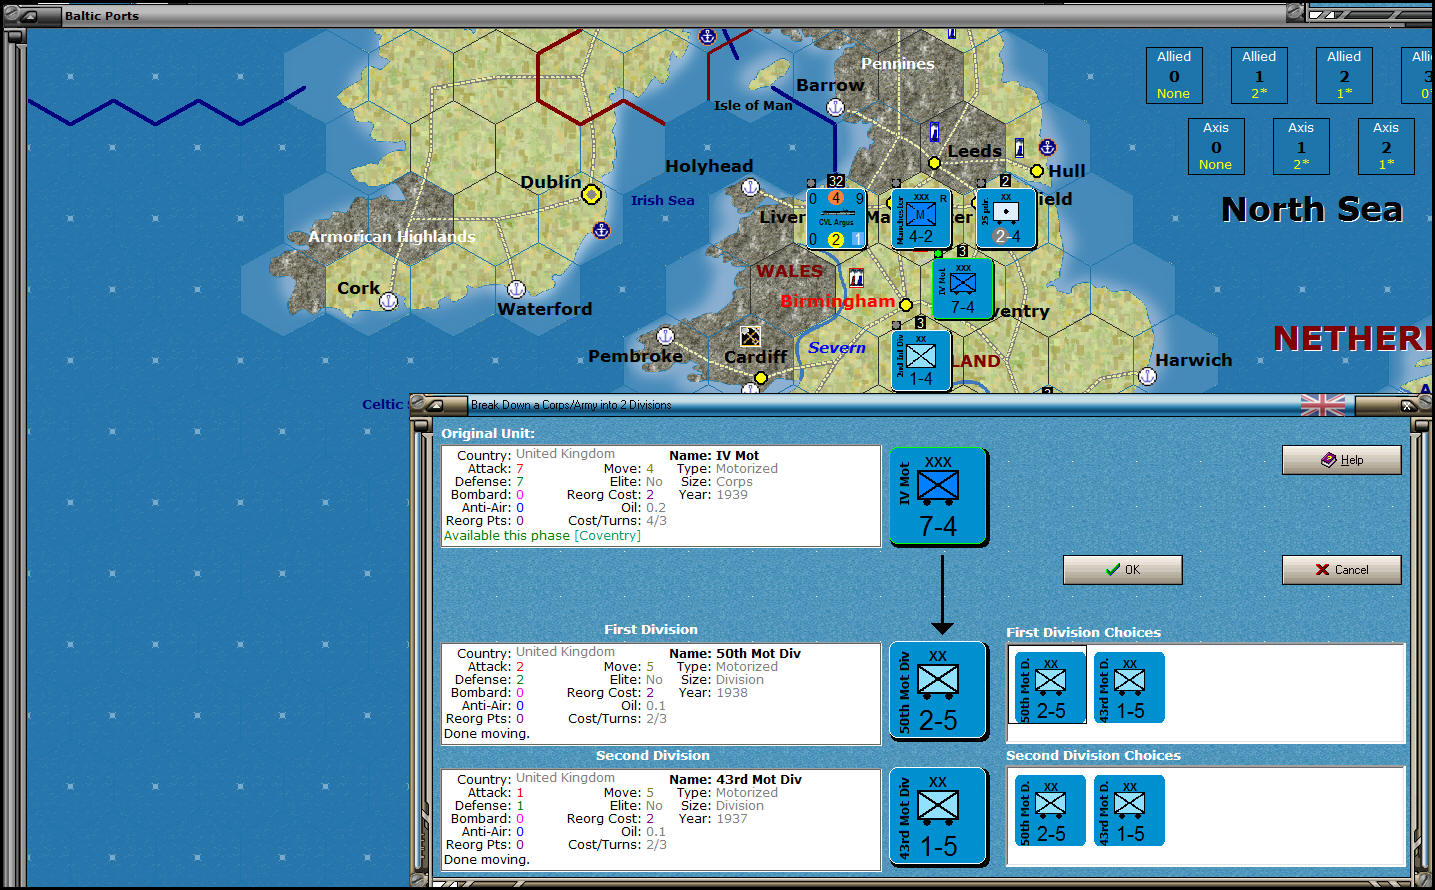Click the Baltic Ports window title icon
This screenshot has width=1435, height=890.
[31, 15]
